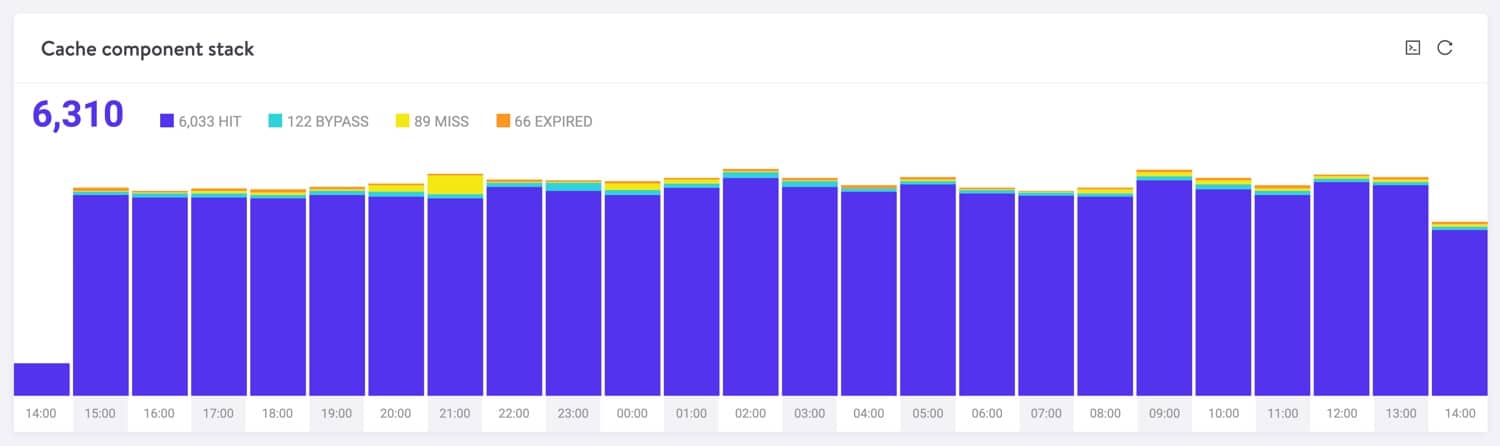Click the purple HIT color swatch
The image size is (1500, 446).
(x=167, y=121)
